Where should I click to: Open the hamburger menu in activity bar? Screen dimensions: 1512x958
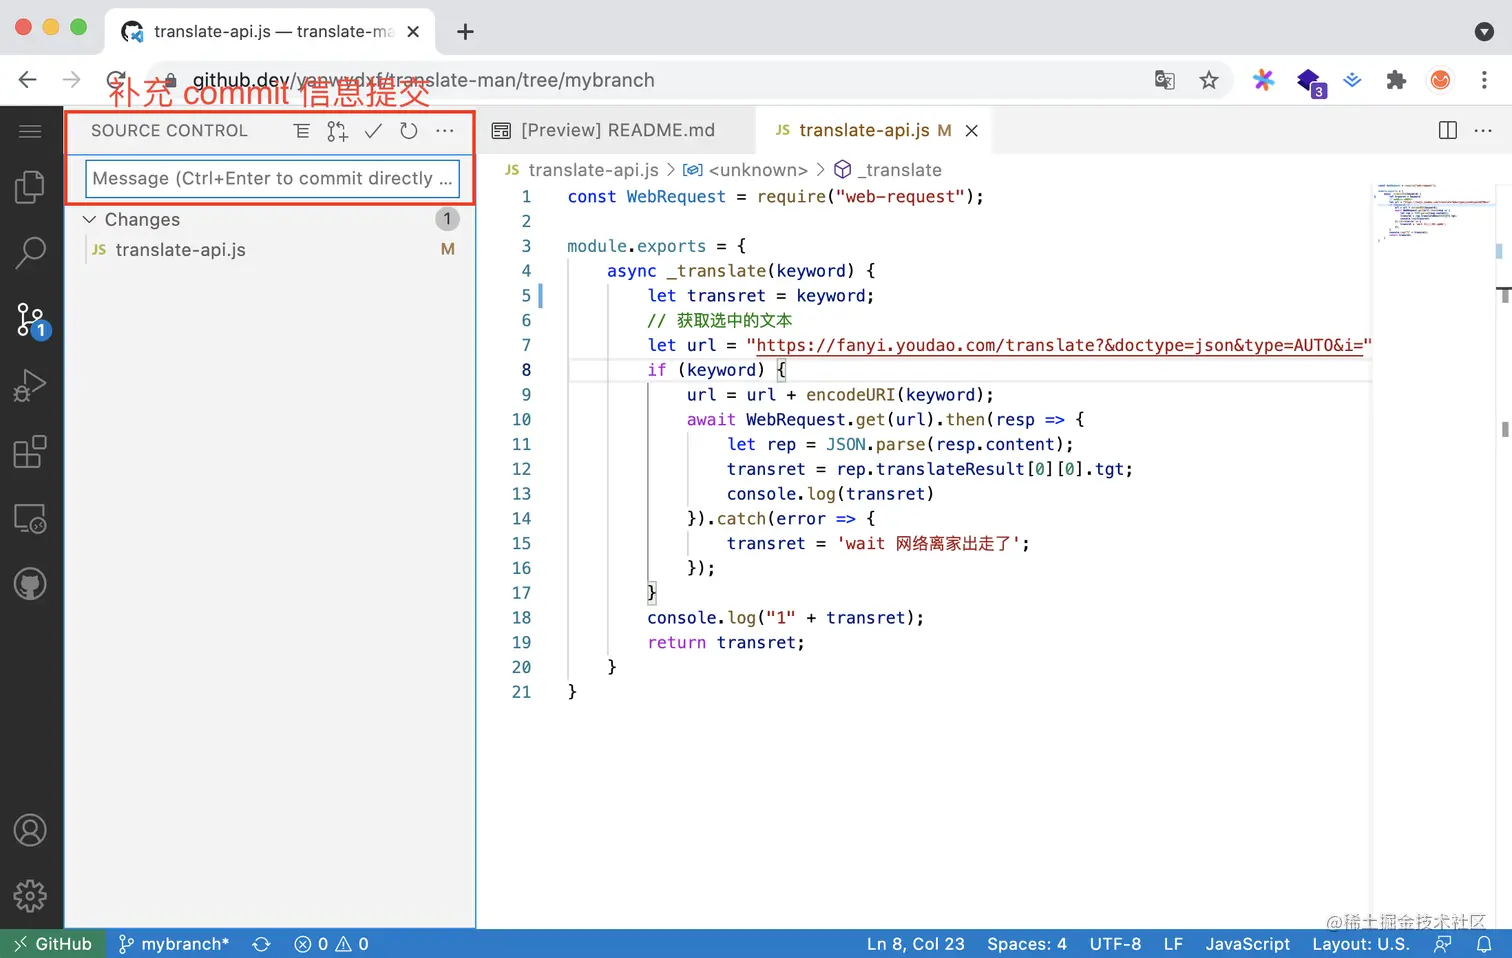pos(30,131)
